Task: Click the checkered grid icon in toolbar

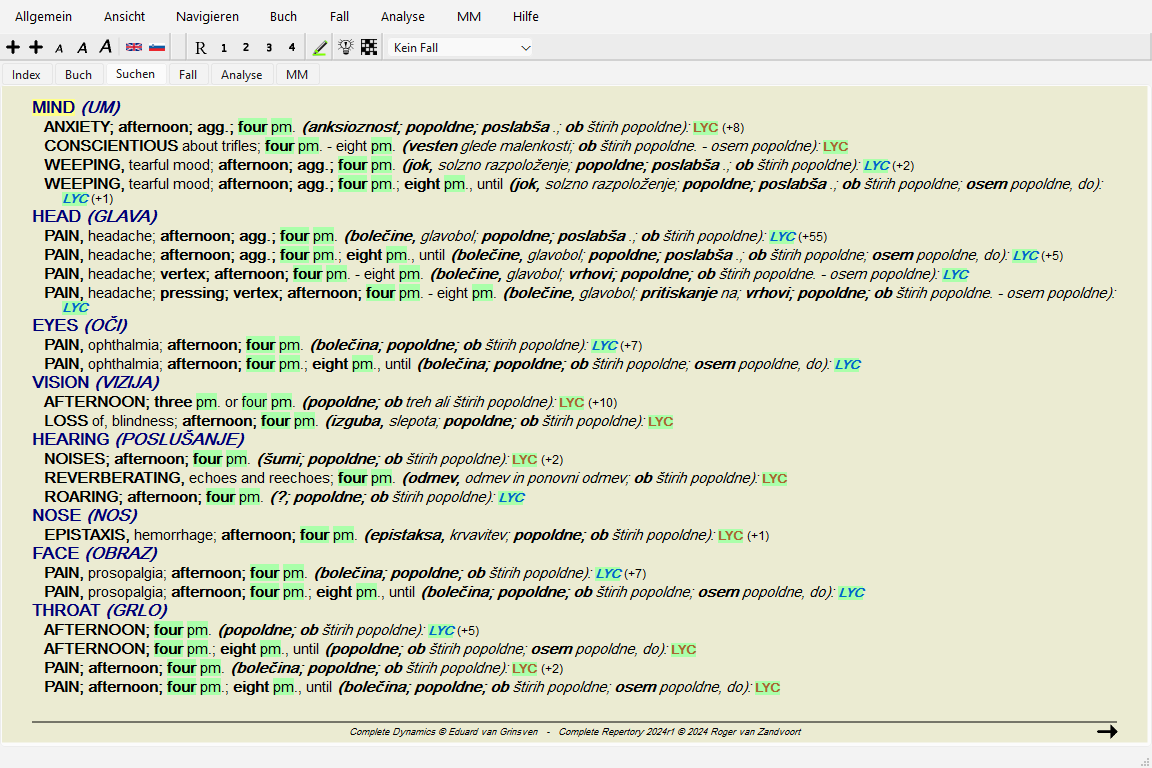Action: tap(369, 47)
